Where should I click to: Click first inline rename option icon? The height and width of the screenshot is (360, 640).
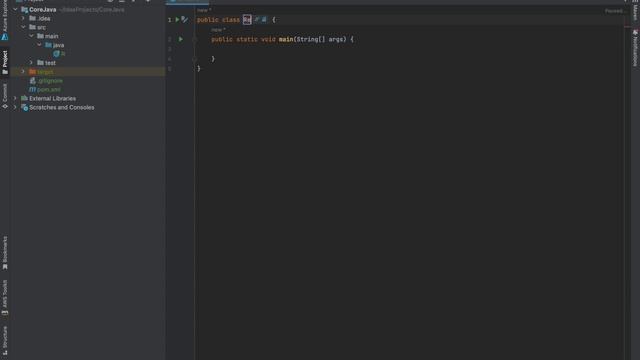[x=257, y=20]
